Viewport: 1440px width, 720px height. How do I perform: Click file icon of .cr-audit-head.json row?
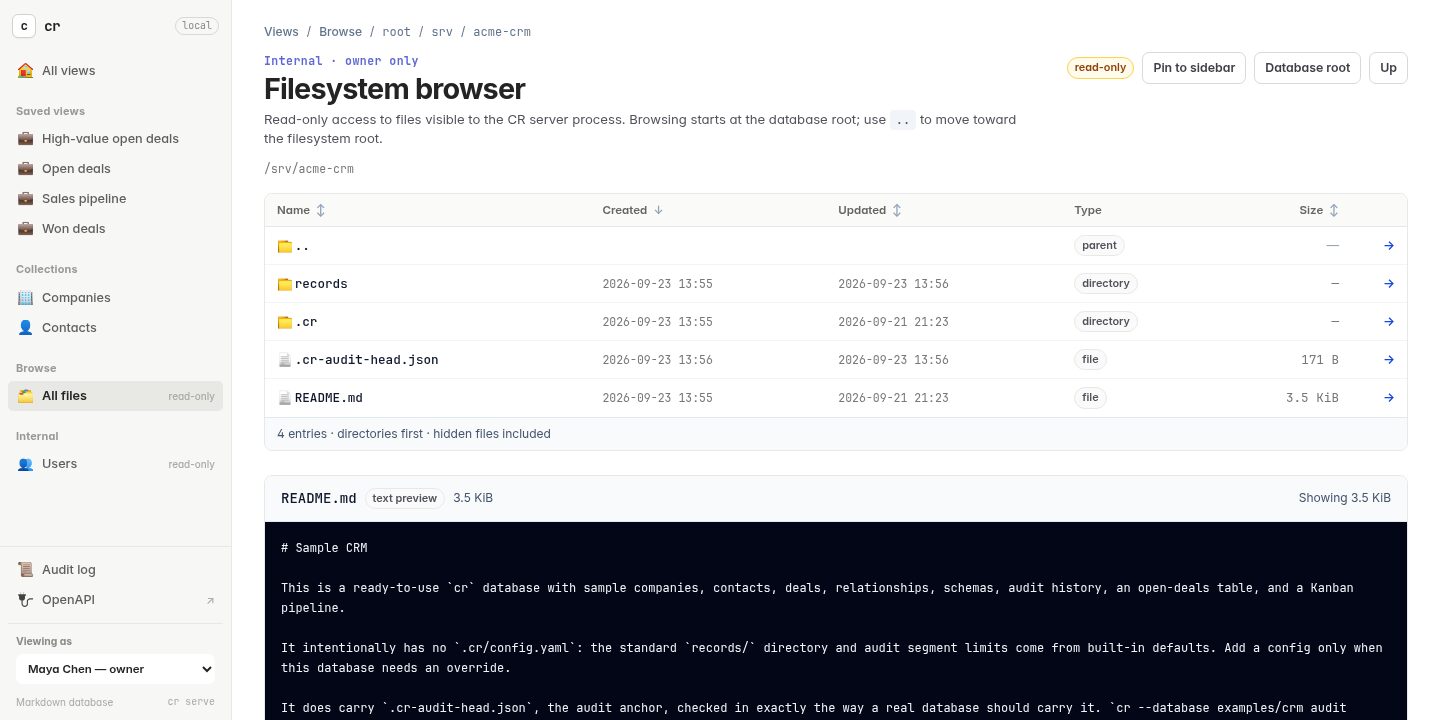coord(285,360)
